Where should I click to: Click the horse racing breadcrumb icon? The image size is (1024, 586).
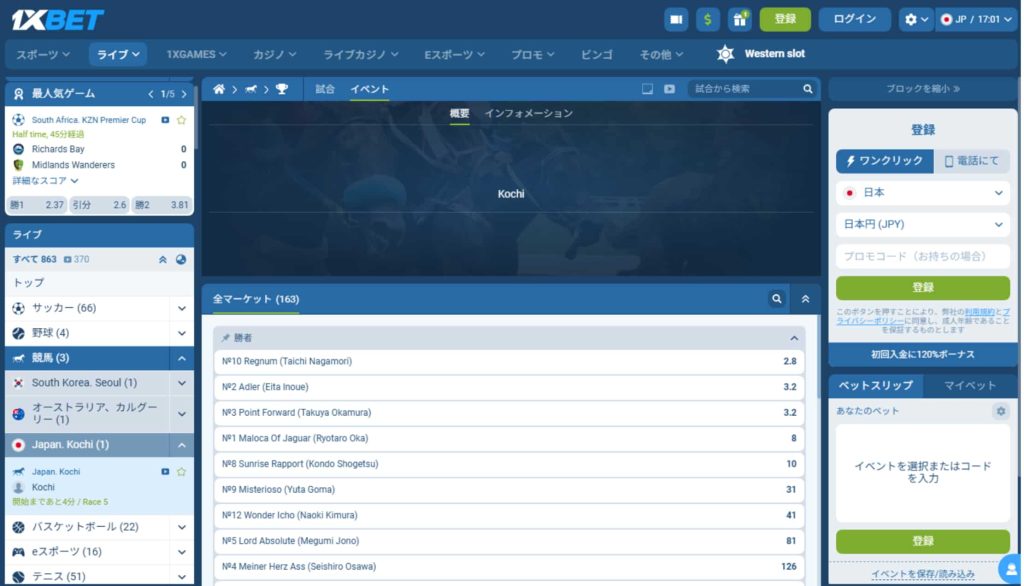coord(251,89)
